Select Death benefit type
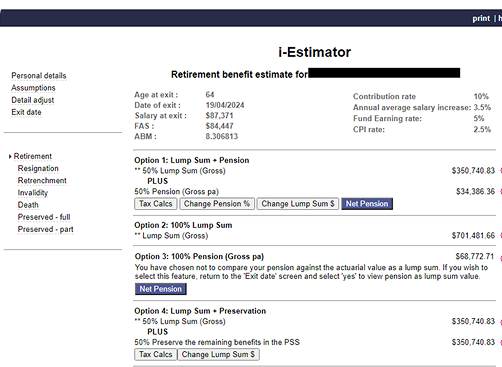Image resolution: width=502 pixels, height=367 pixels. (x=28, y=205)
